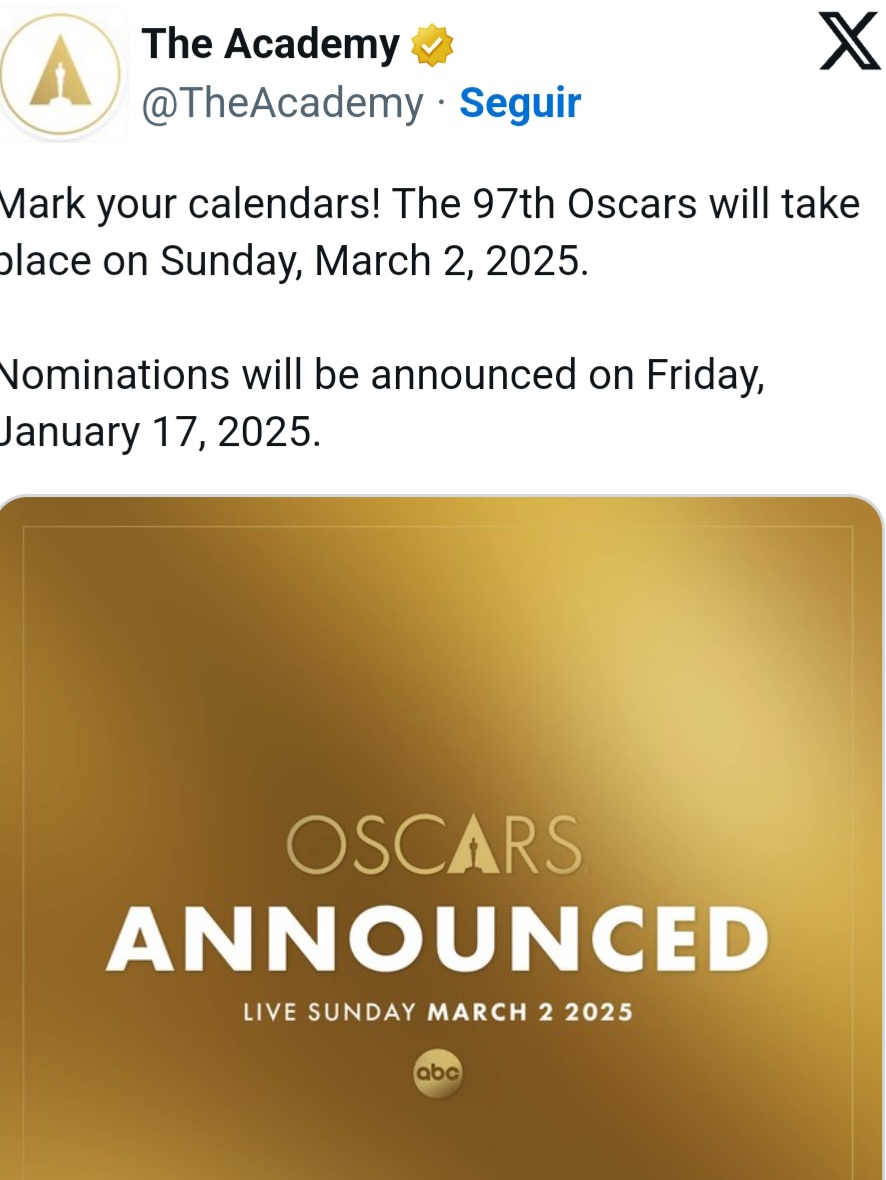Click the large ANNOUNCED headline in the image

437,938
